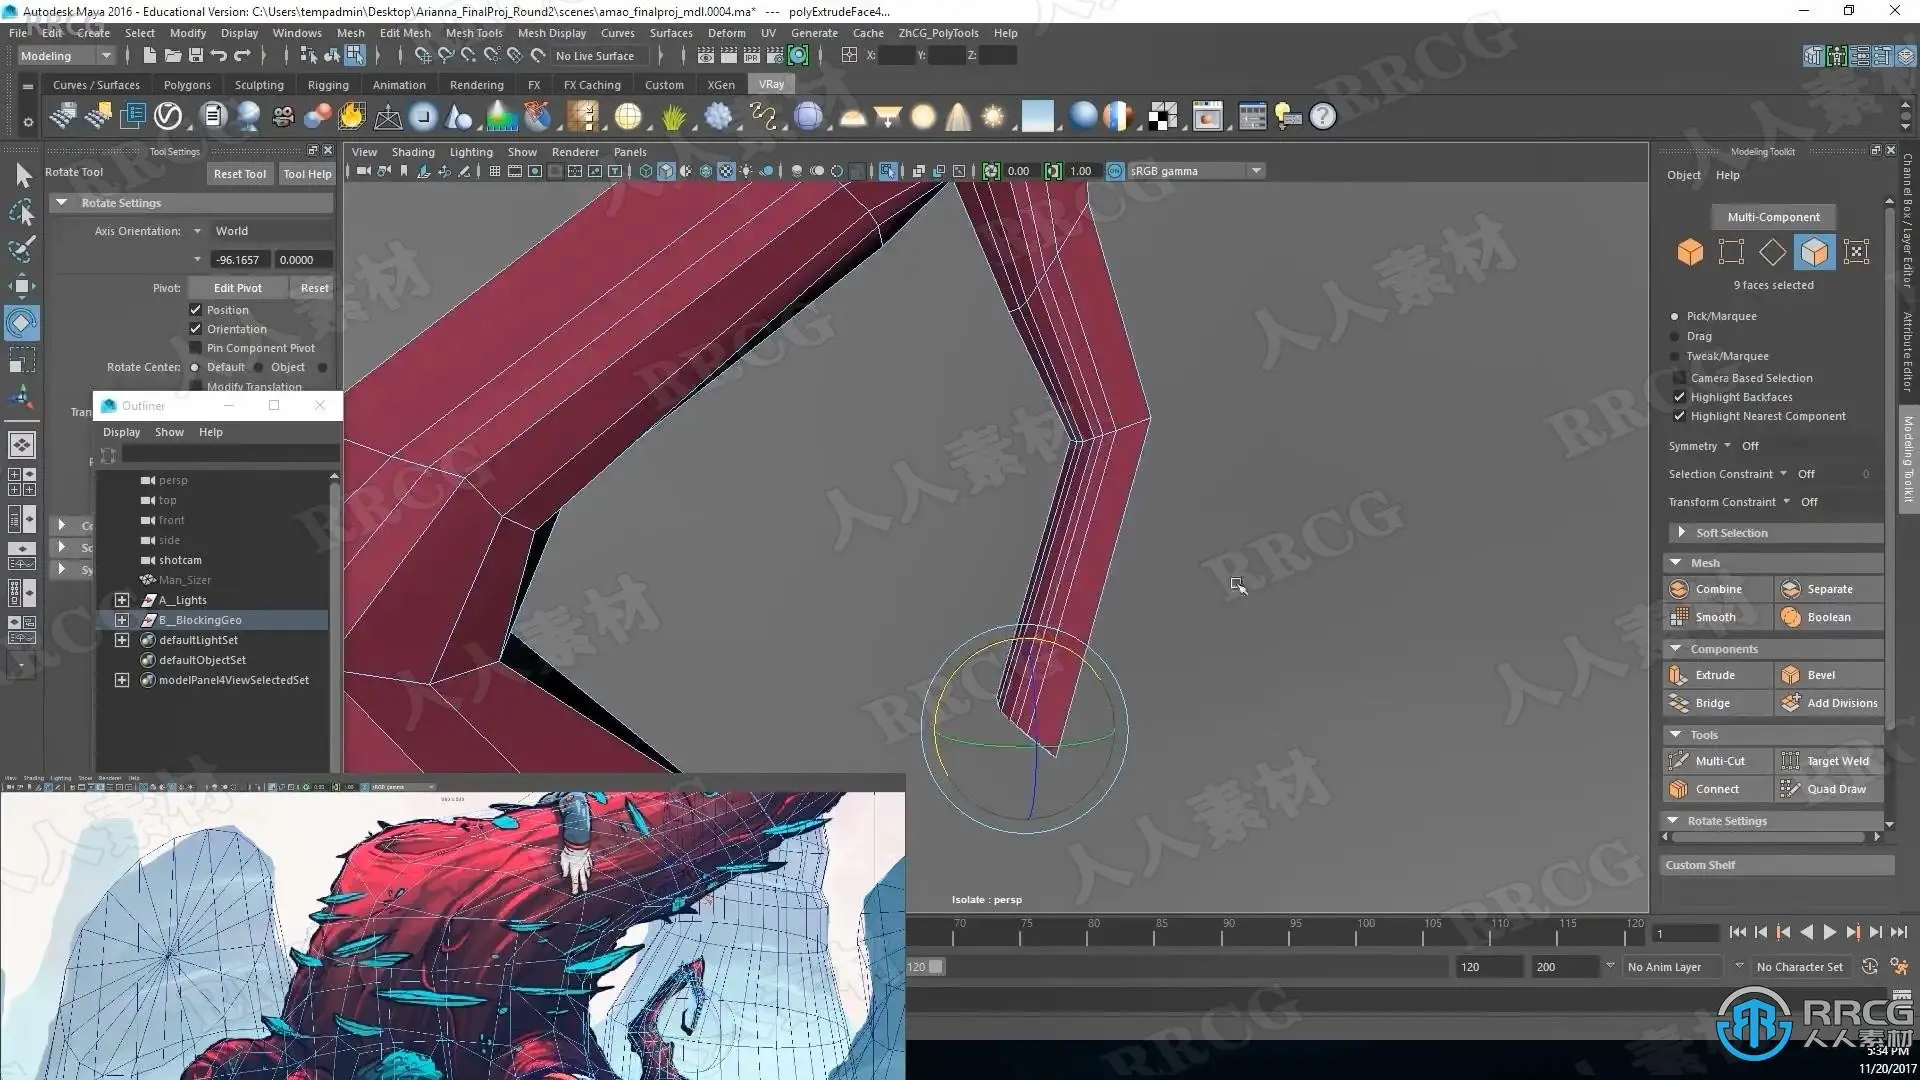Screen dimensions: 1920x1080
Task: Uncheck the Pivot Position checkbox
Action: (196, 310)
